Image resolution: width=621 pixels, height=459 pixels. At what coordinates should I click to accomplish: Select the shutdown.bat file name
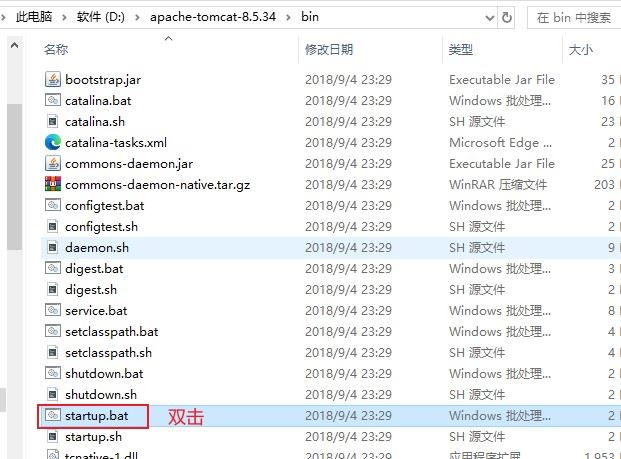pos(104,373)
